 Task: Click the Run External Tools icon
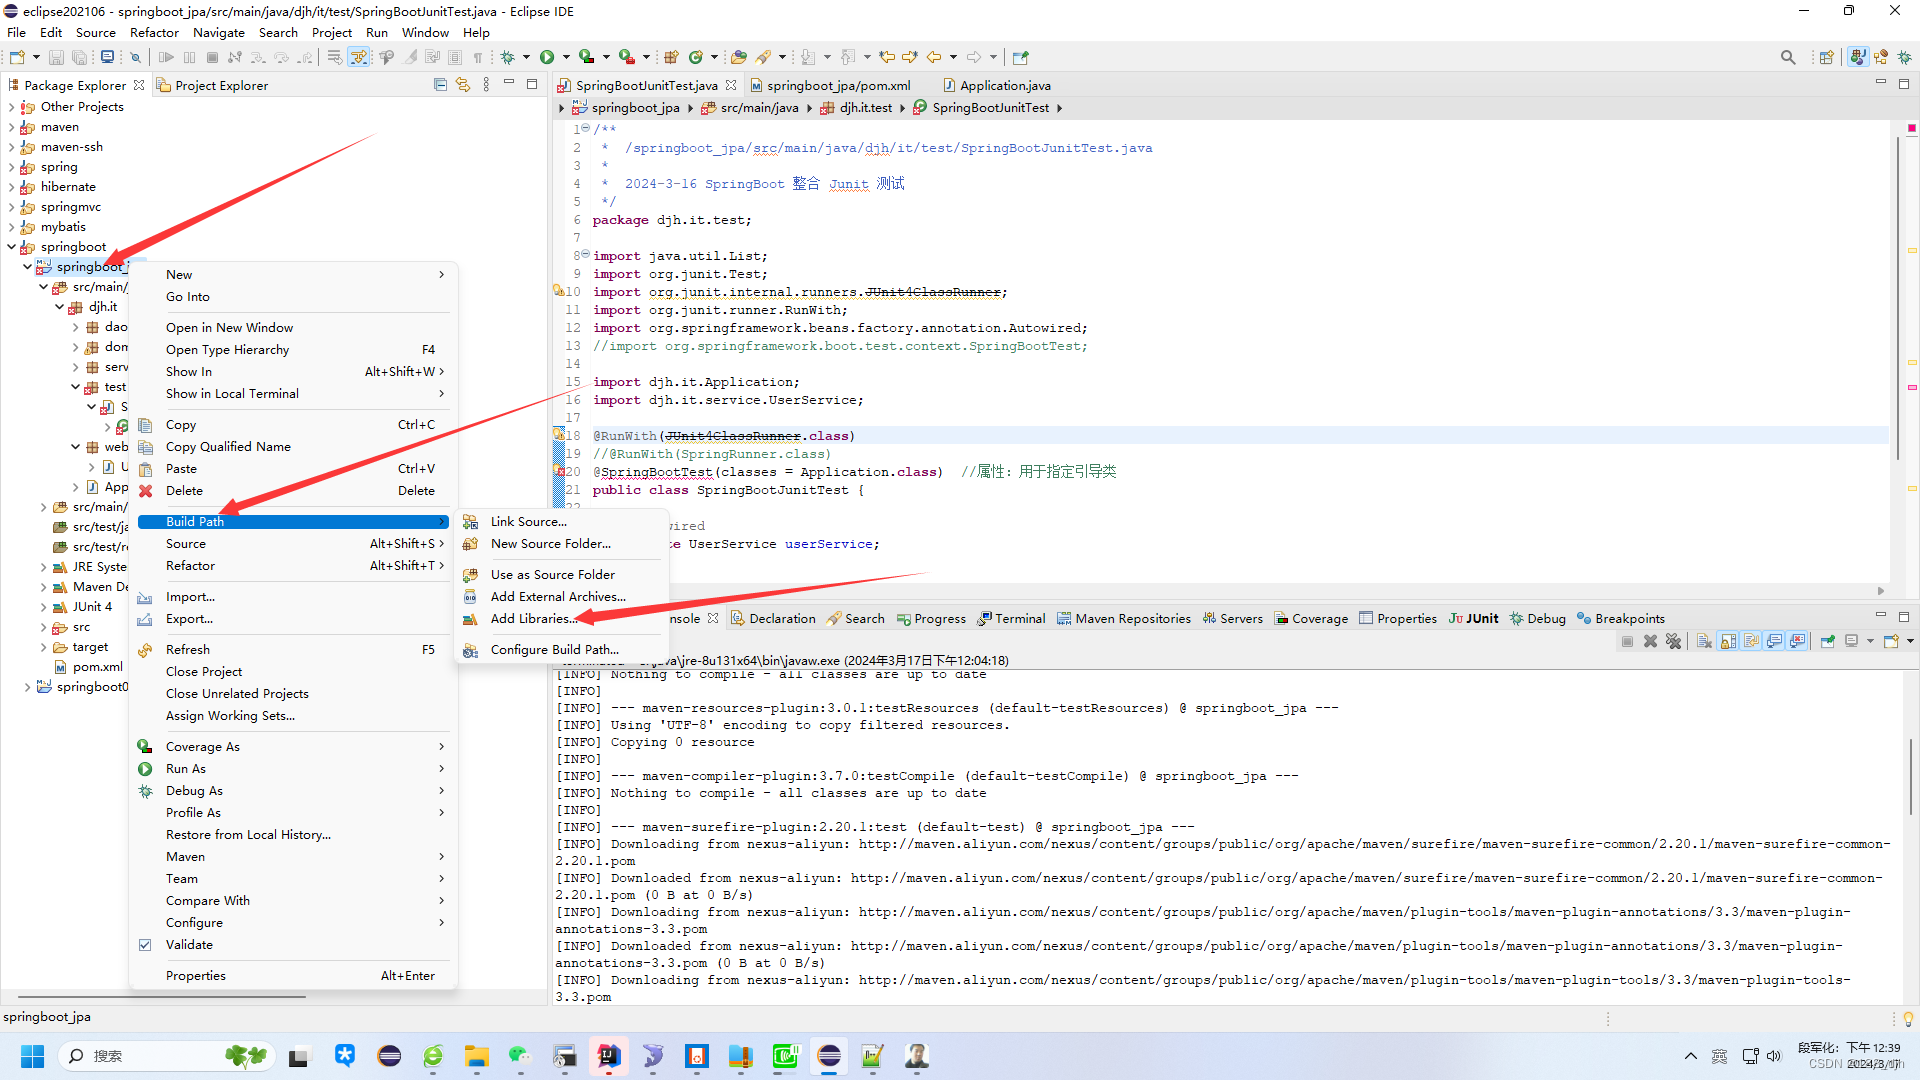coord(627,57)
